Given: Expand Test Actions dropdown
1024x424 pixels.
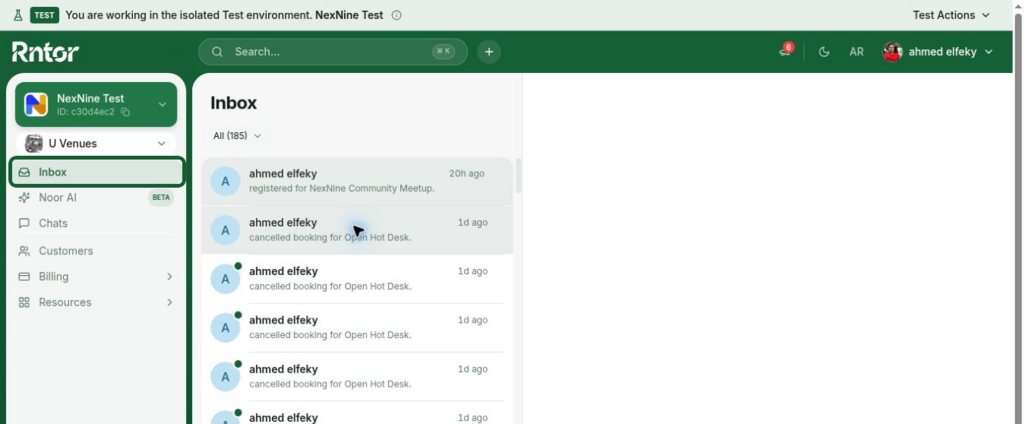Looking at the screenshot, I should pos(952,15).
